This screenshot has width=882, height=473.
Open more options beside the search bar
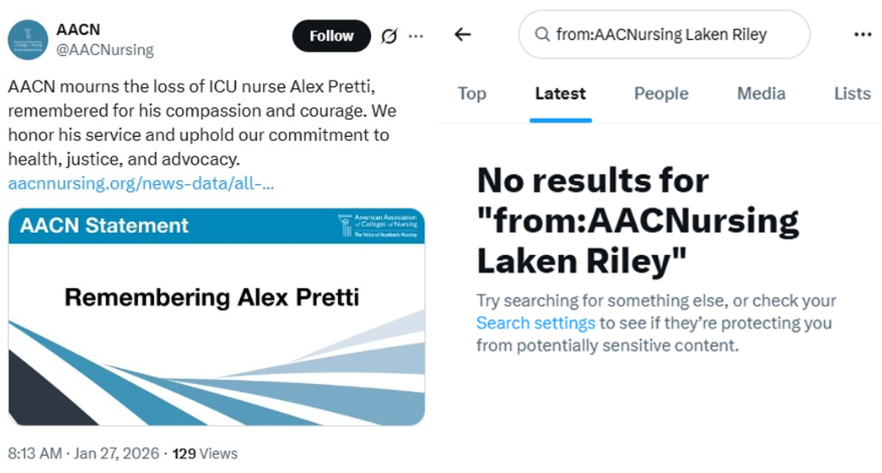862,35
